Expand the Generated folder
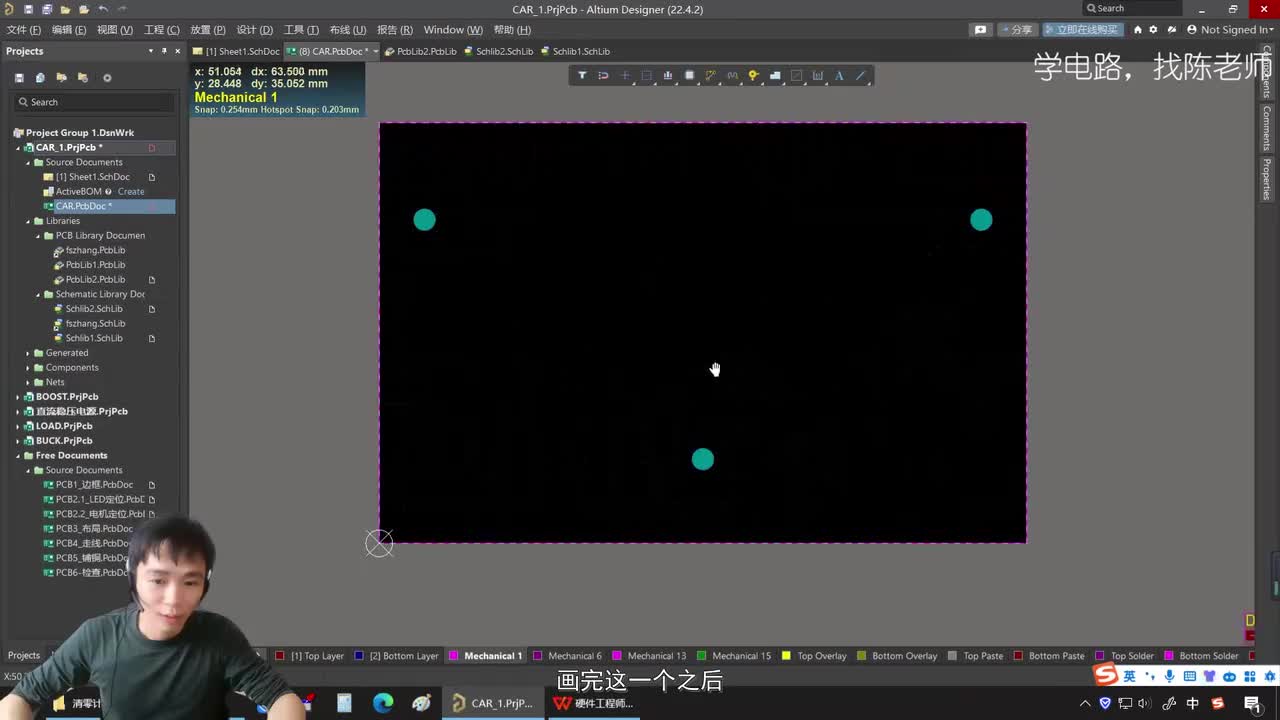1280x720 pixels. (x=28, y=353)
